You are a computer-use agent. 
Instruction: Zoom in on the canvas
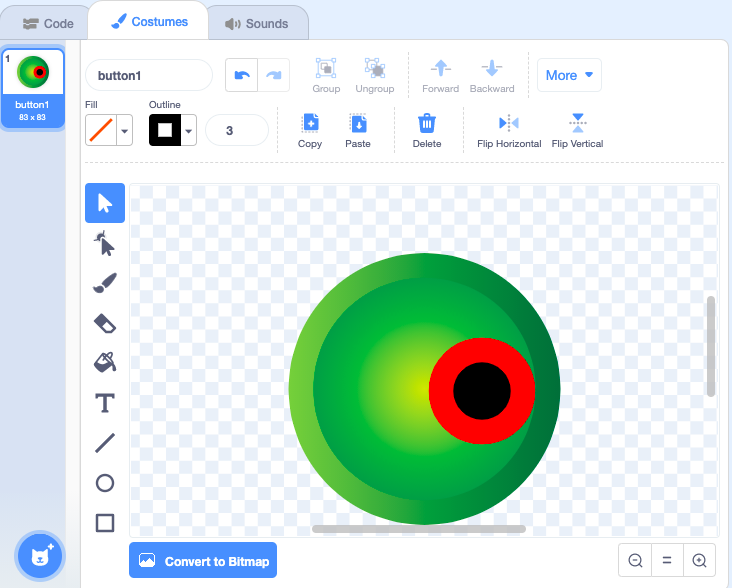pyautogui.click(x=699, y=561)
